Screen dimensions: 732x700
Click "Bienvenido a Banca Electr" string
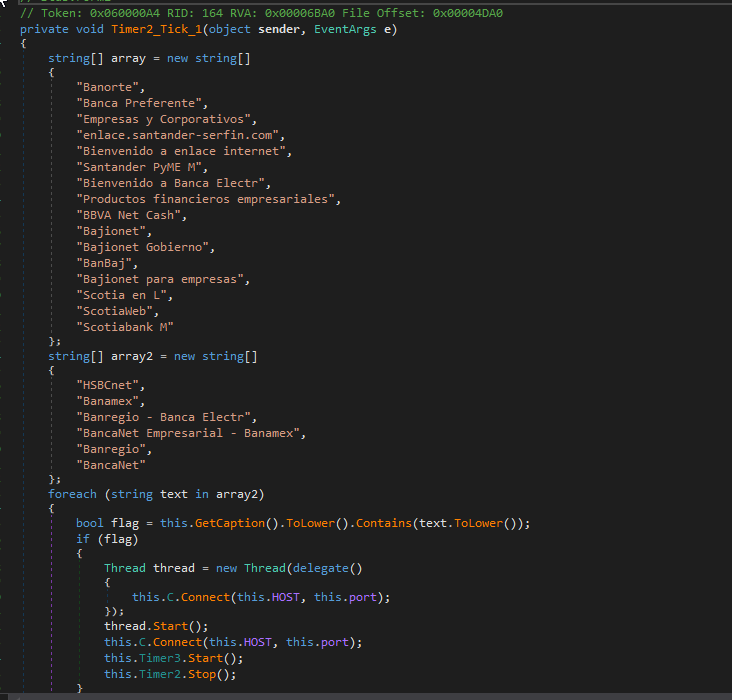coord(170,183)
